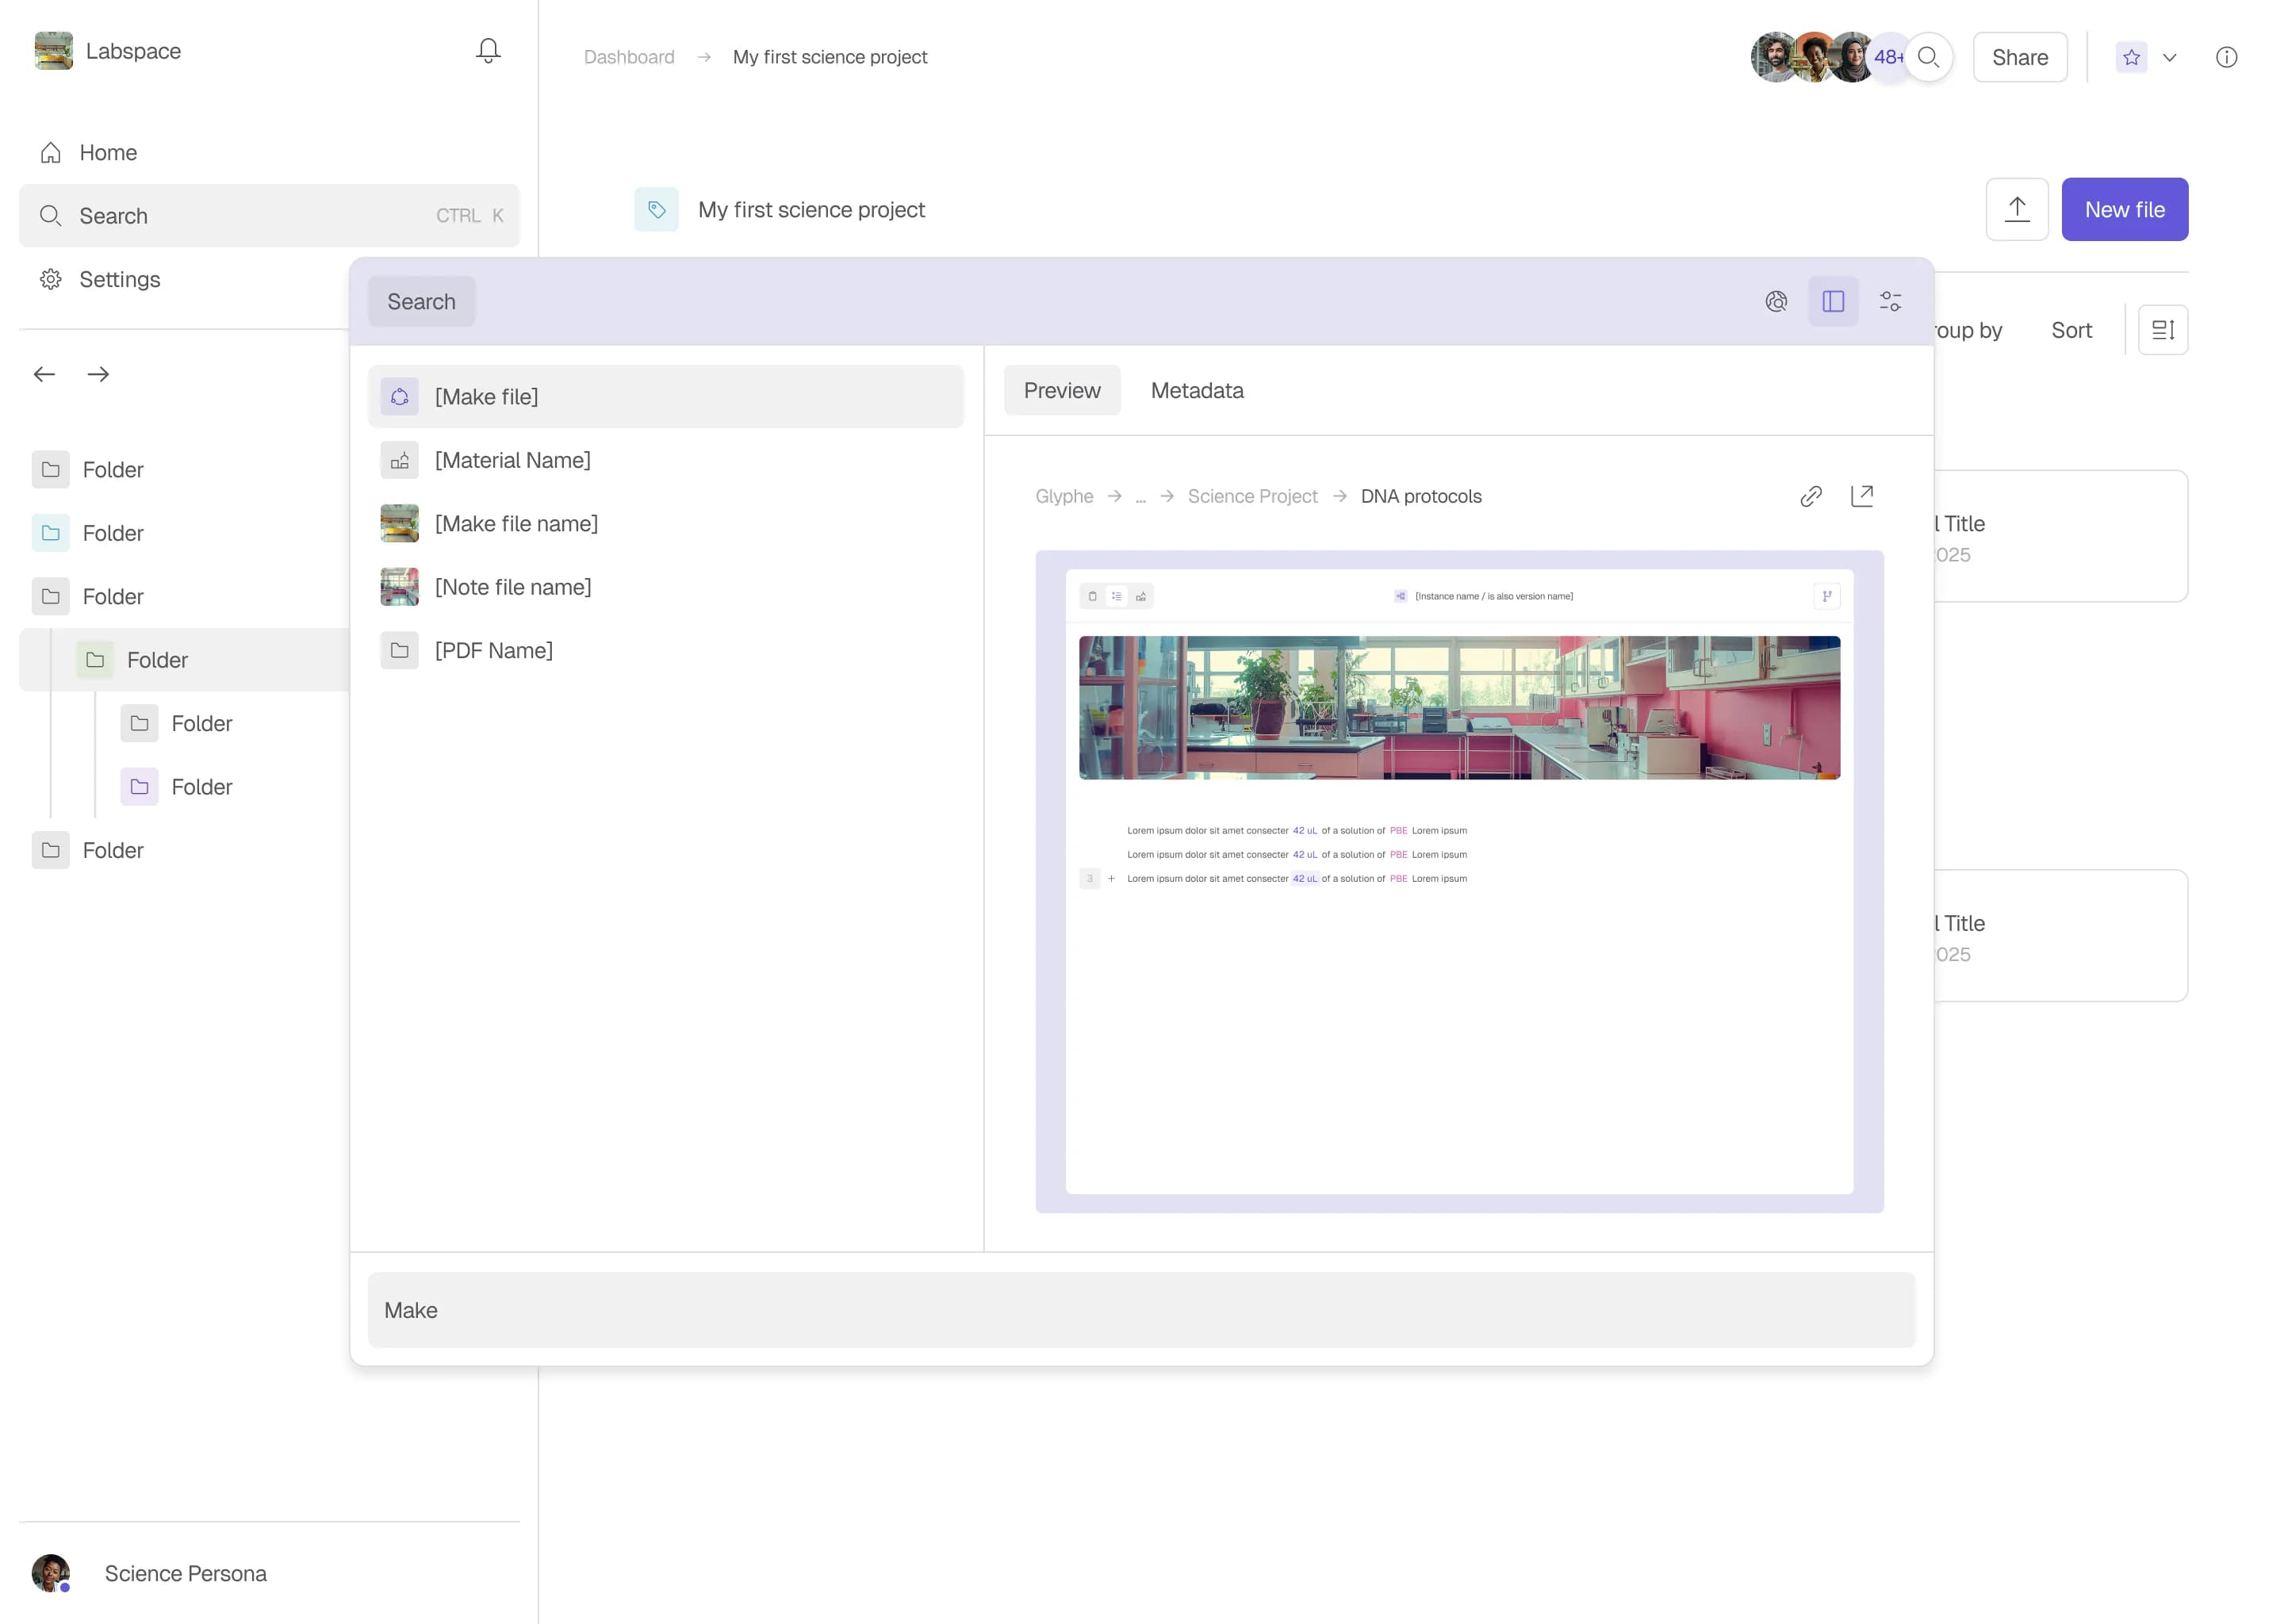Click Science Project breadcrumb in preview
The height and width of the screenshot is (1624, 2284).
1252,496
